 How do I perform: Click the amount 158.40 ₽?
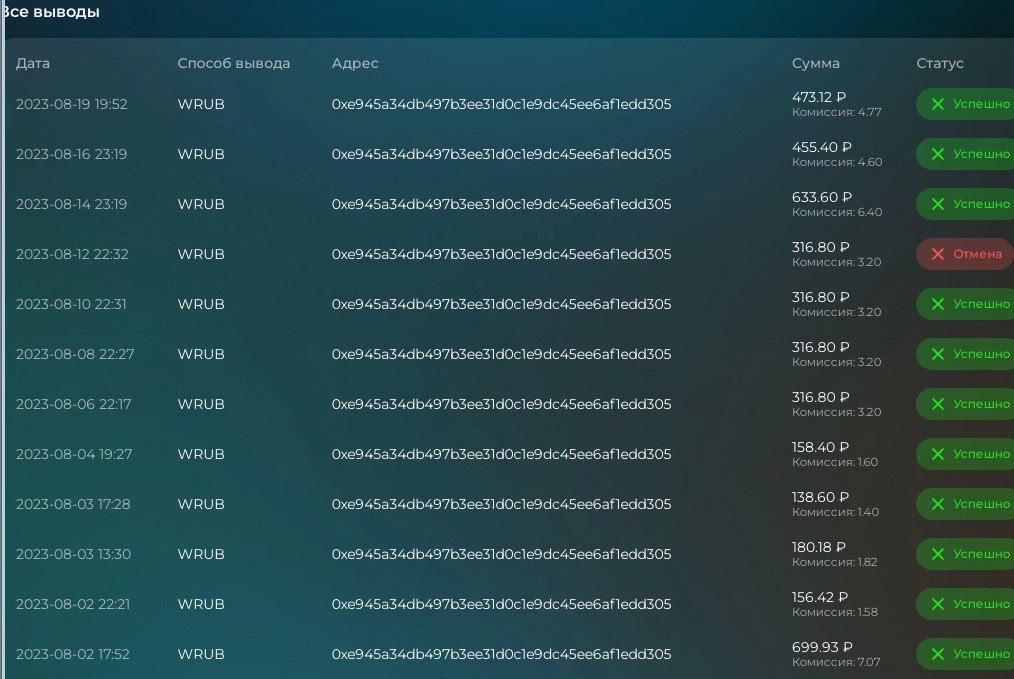[821, 447]
